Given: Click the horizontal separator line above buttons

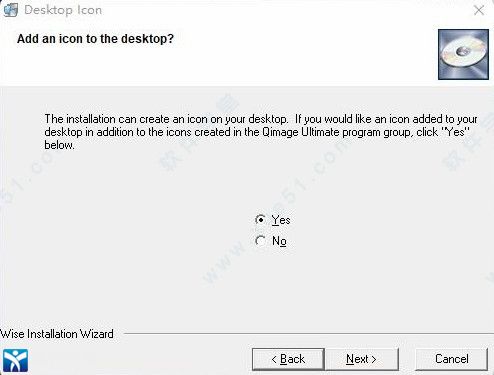Looking at the screenshot, I should point(309,333).
